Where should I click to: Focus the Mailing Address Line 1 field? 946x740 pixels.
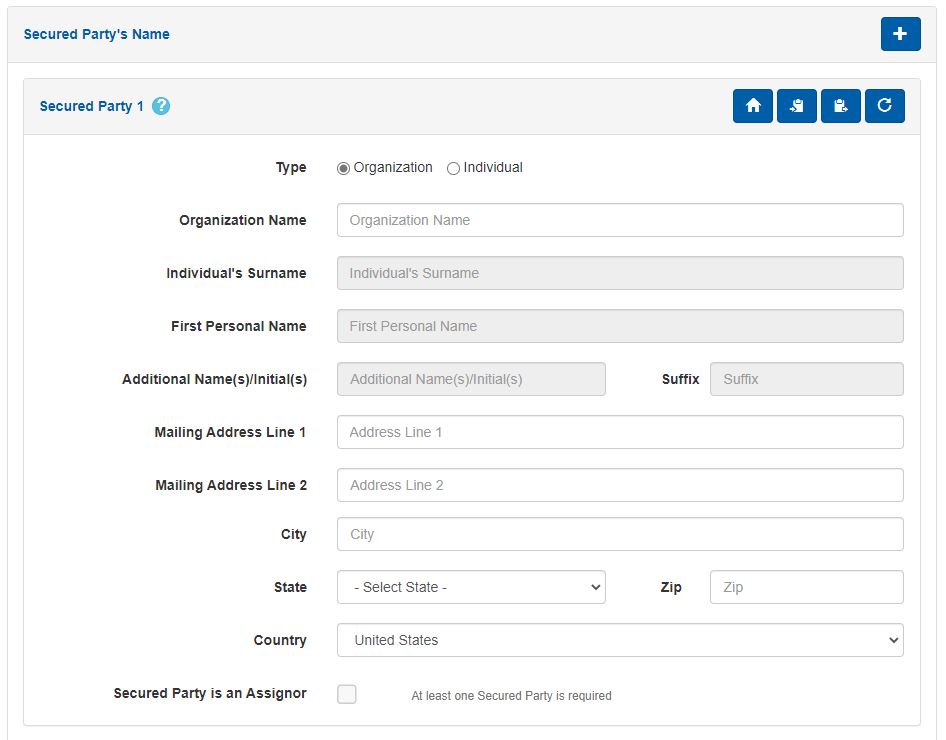click(620, 432)
